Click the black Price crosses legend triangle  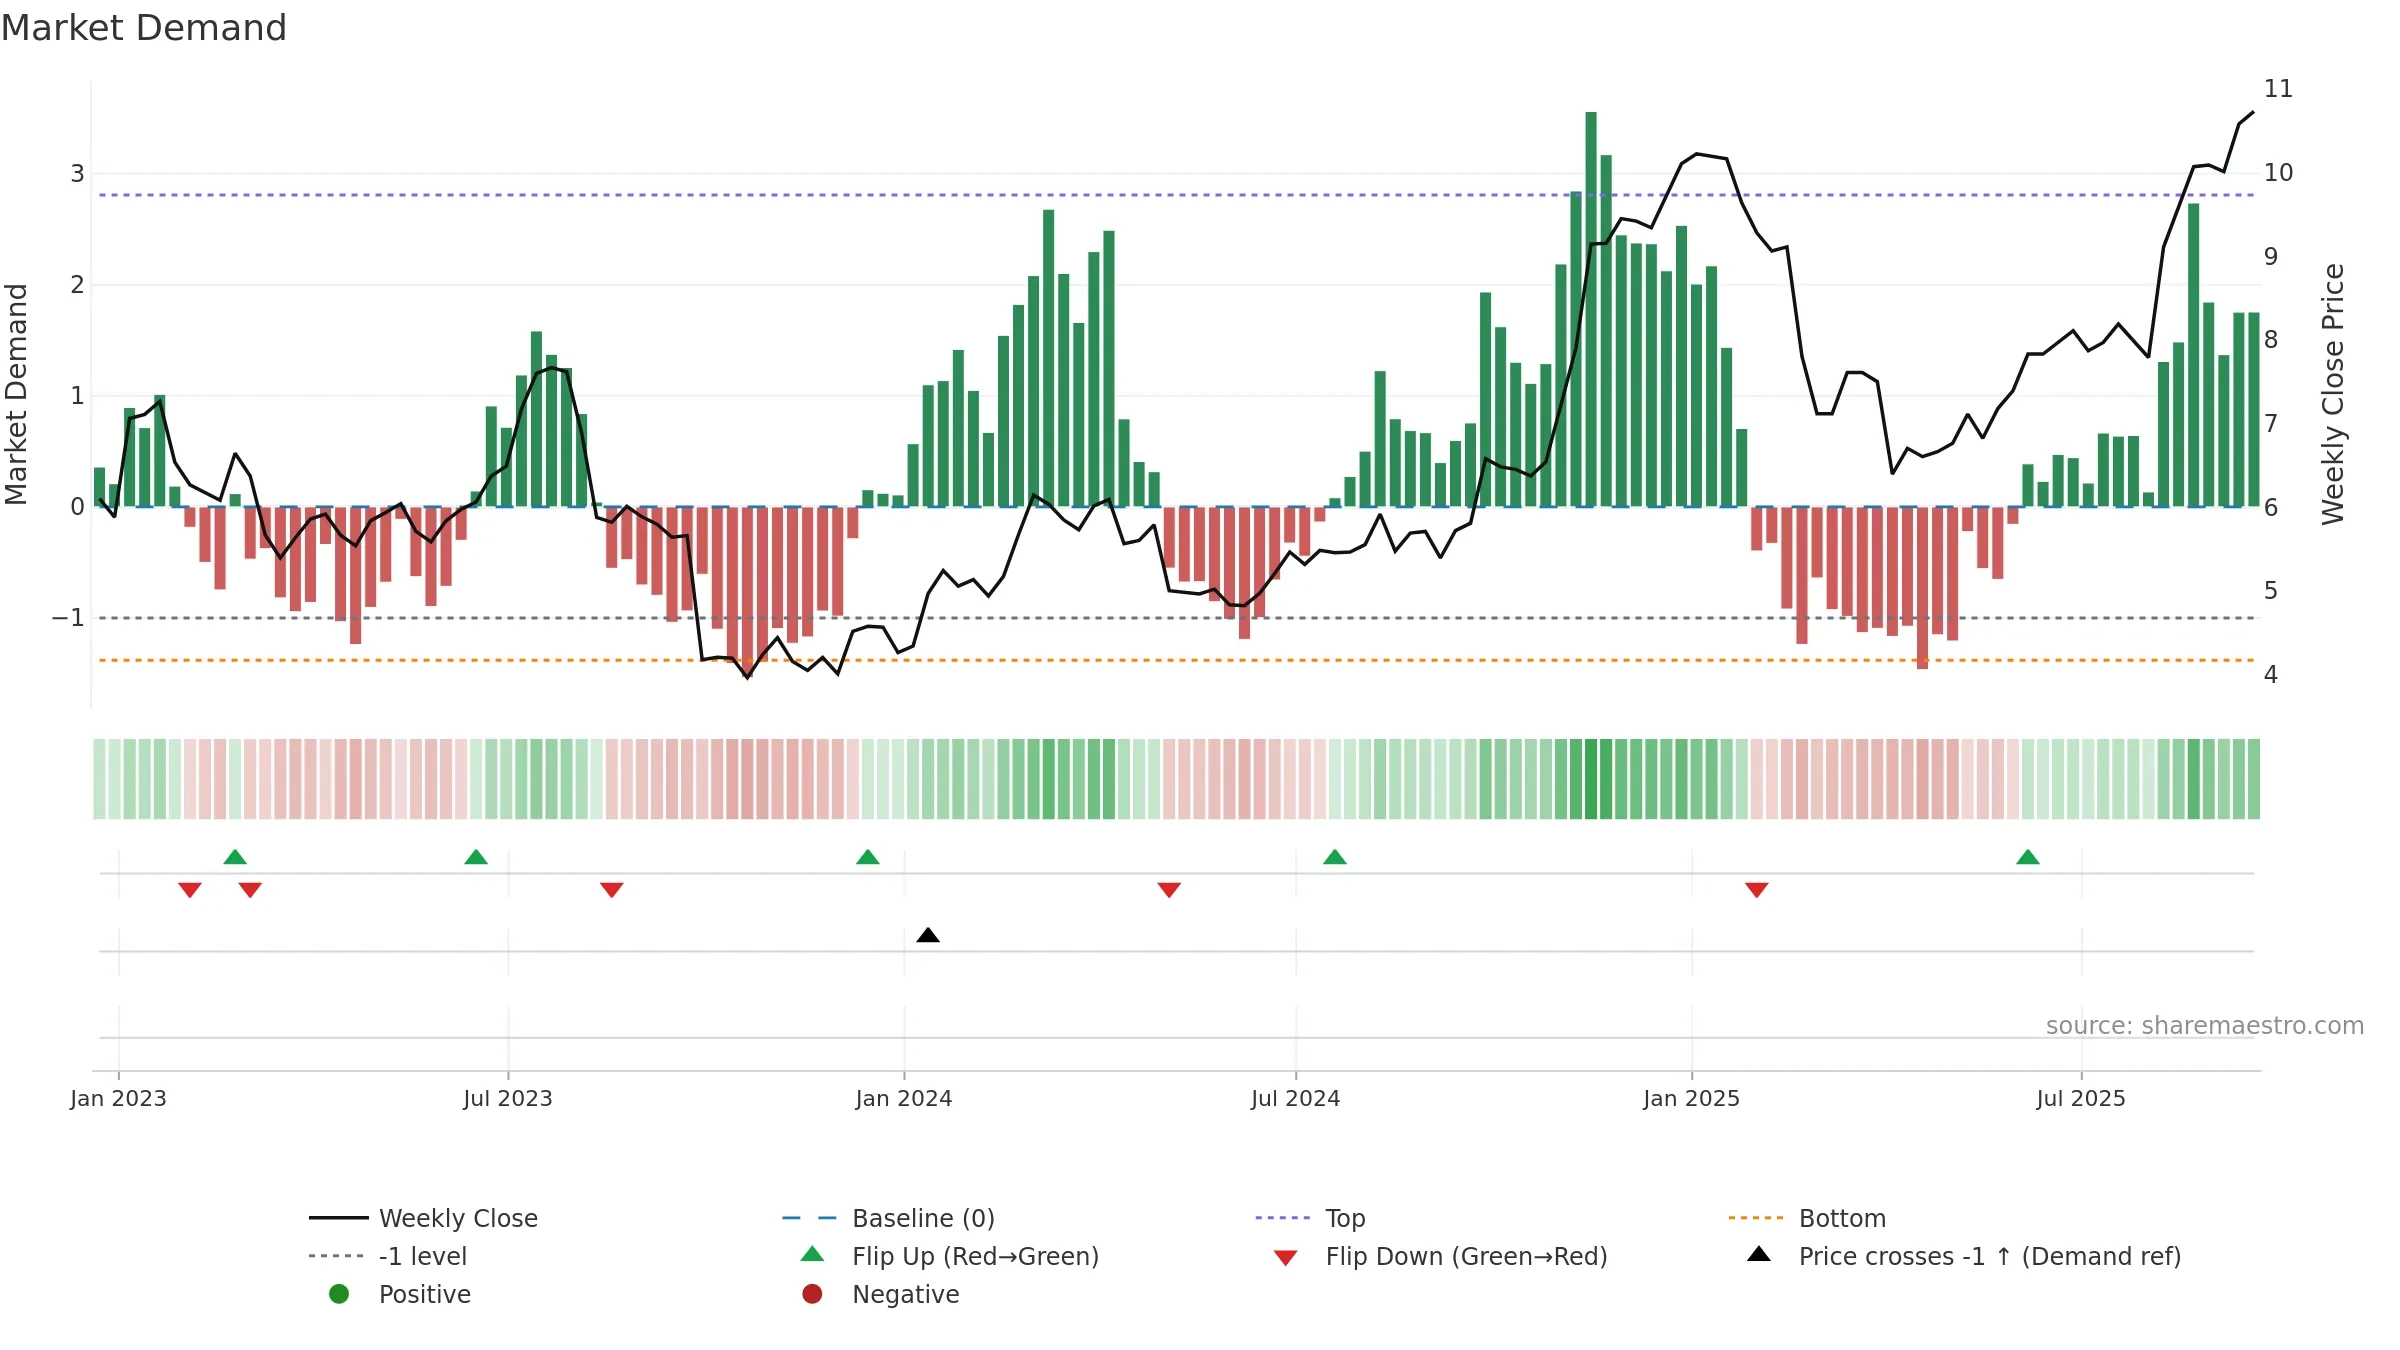pos(1759,1254)
